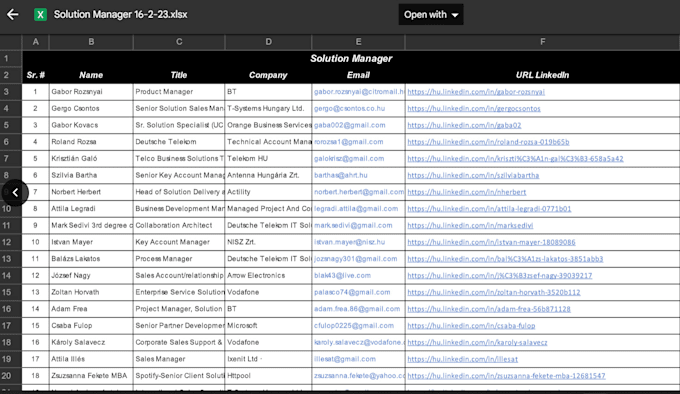Select column E header
The image size is (680, 394).
point(358,42)
